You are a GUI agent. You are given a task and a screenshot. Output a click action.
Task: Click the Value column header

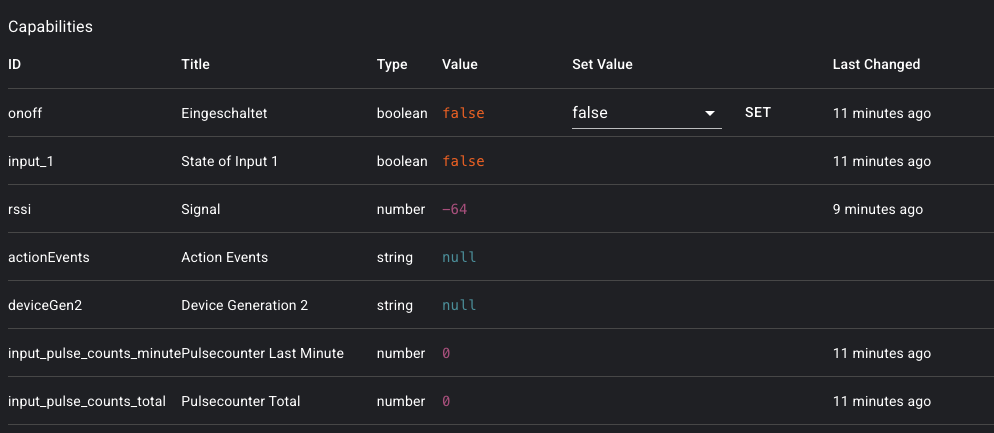(460, 64)
